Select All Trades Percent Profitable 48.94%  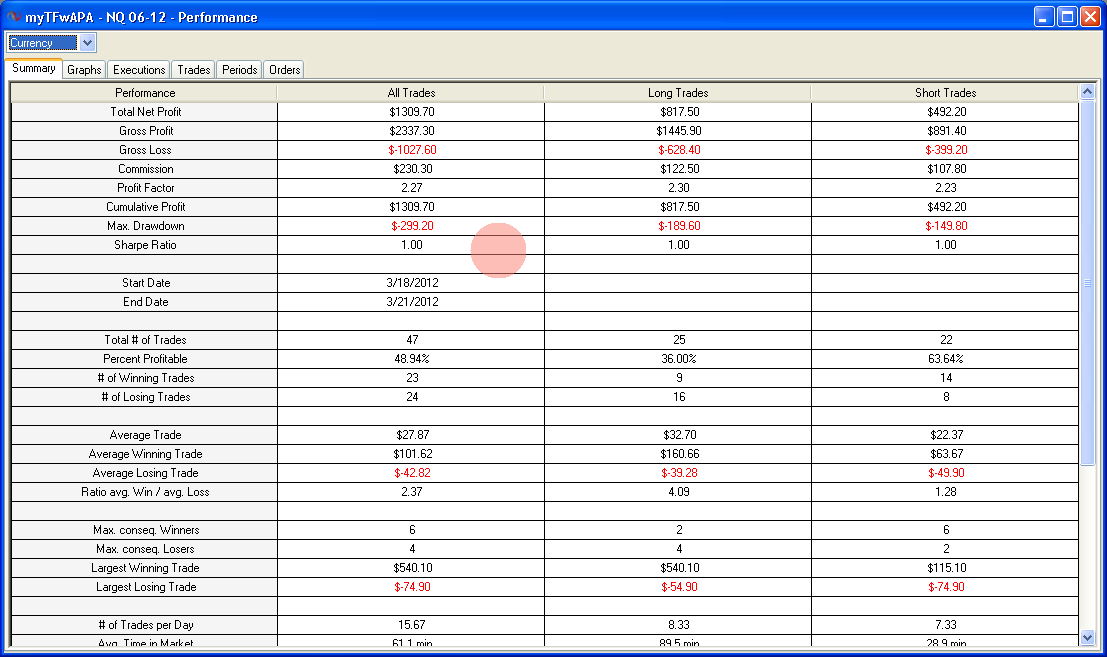[x=412, y=359]
